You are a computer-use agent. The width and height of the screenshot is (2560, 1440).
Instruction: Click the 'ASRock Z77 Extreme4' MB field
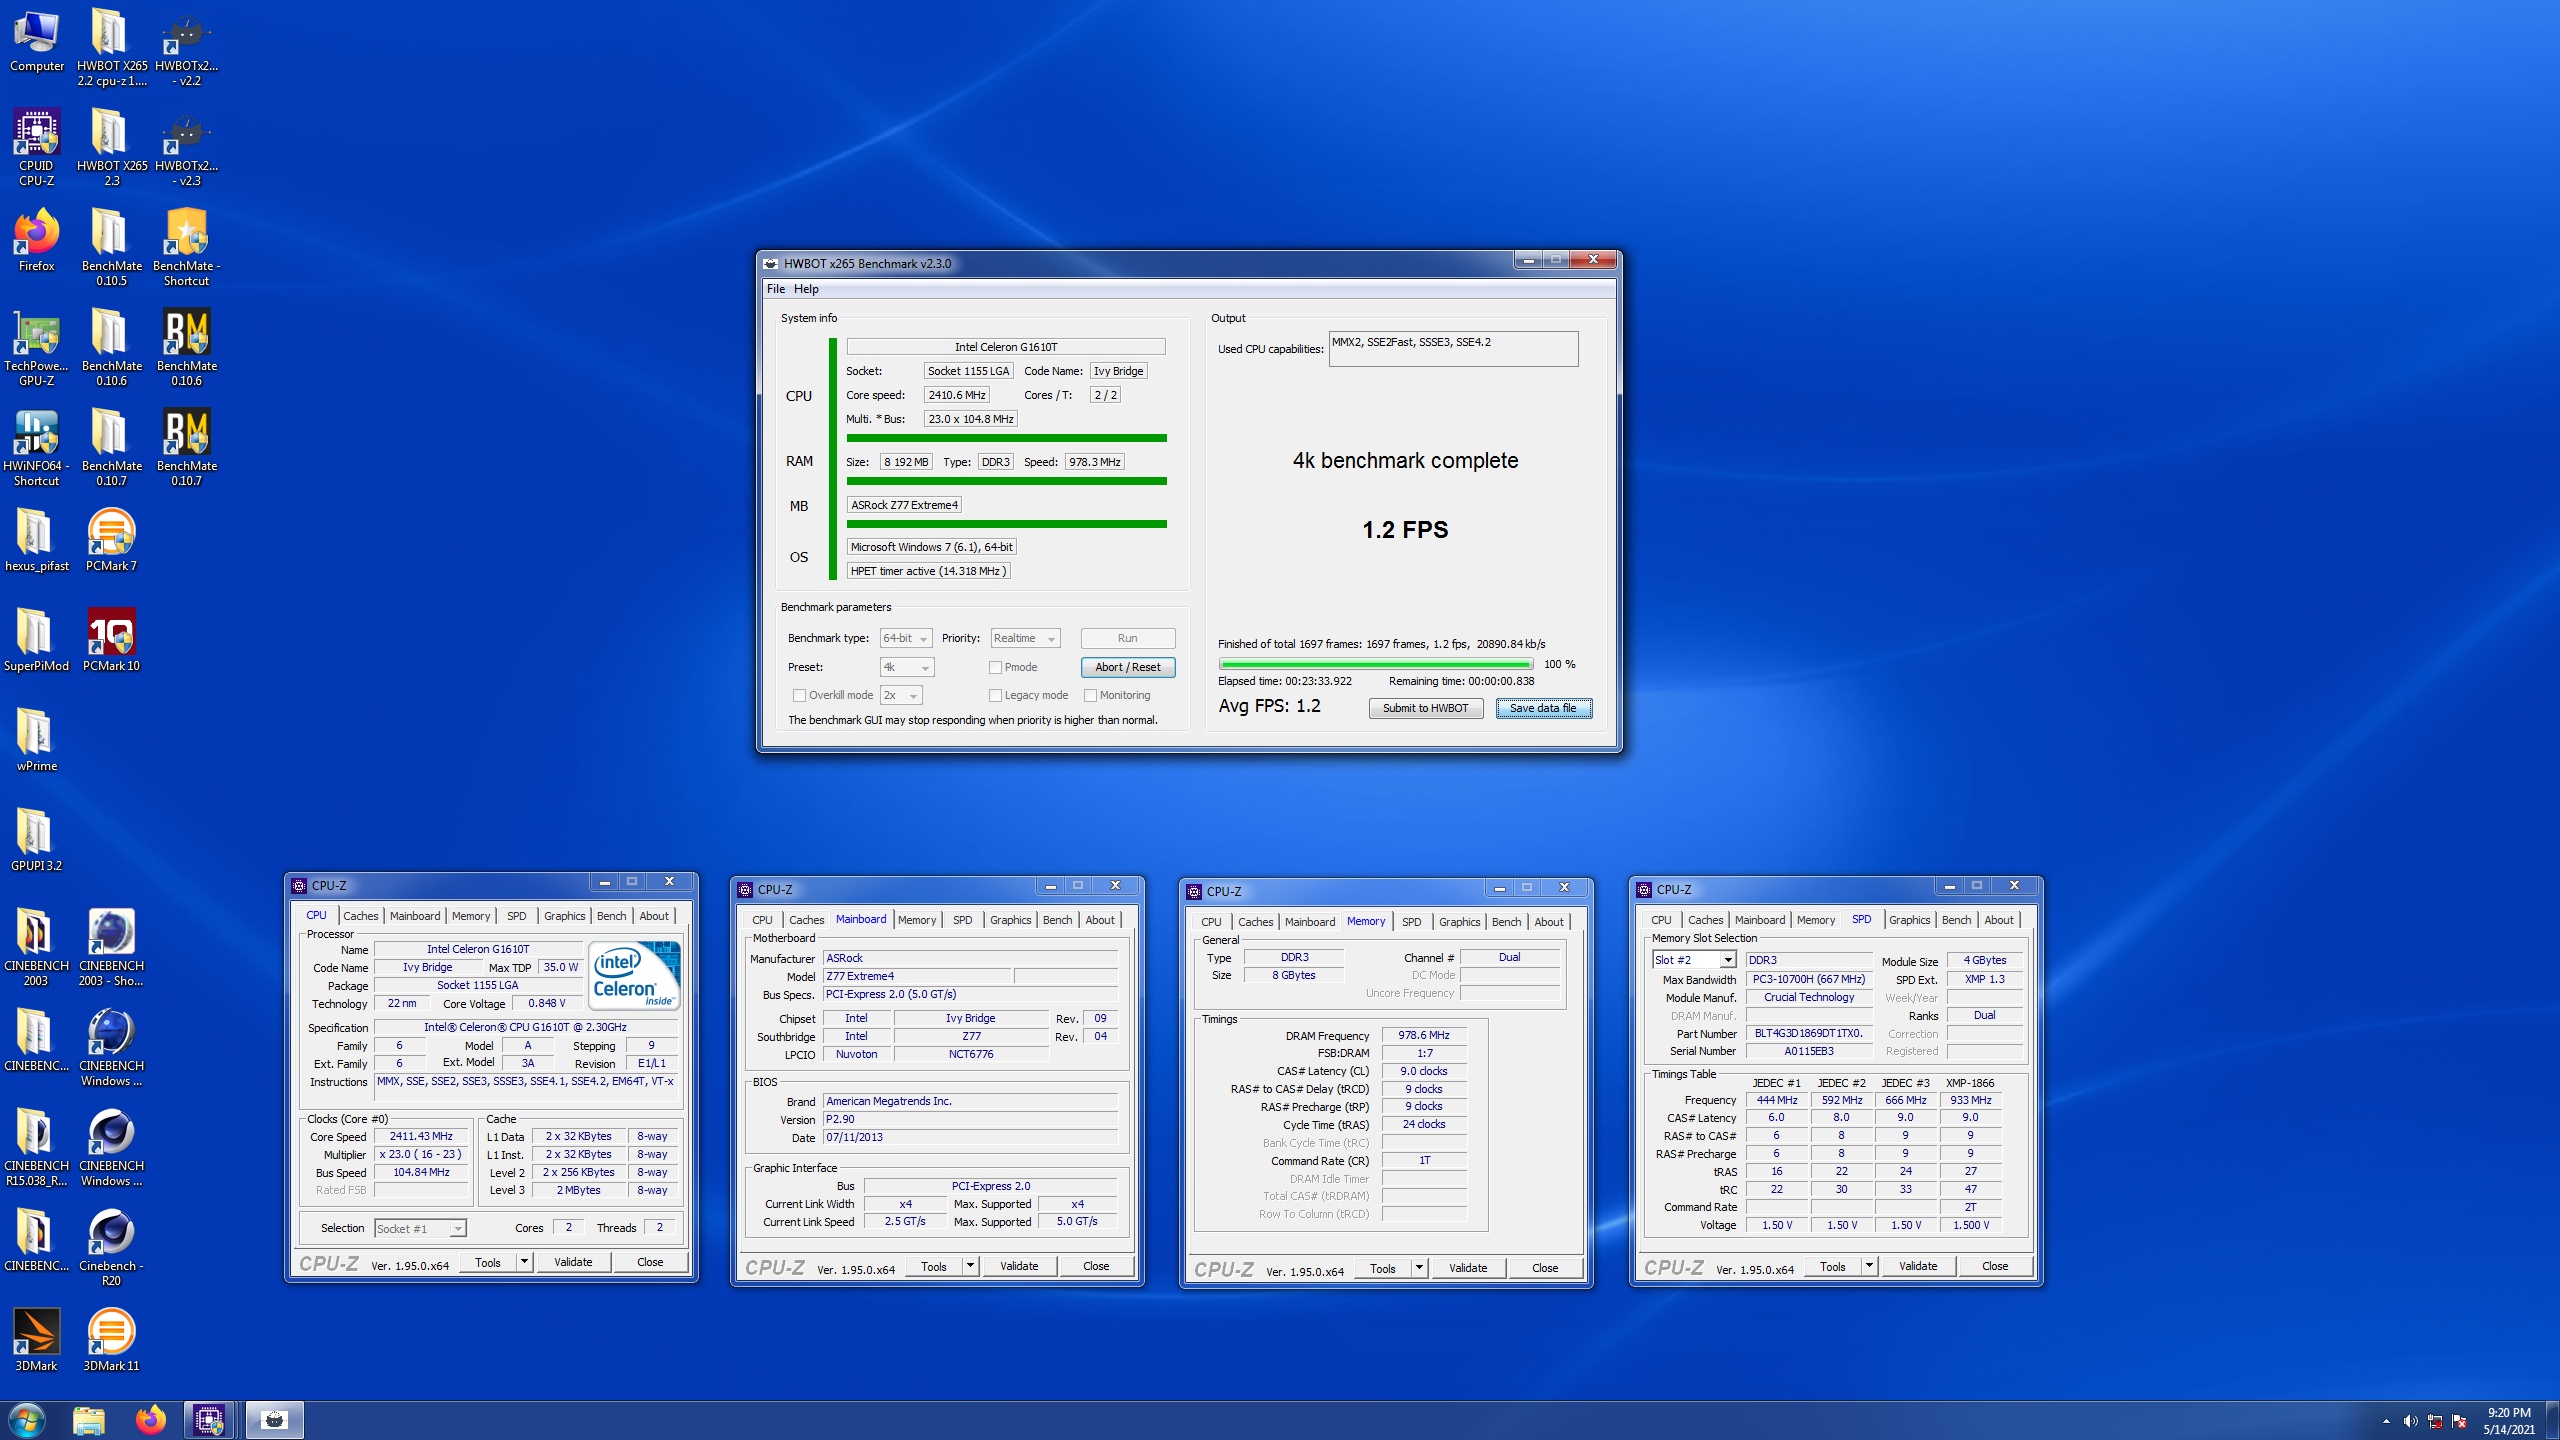click(905, 505)
